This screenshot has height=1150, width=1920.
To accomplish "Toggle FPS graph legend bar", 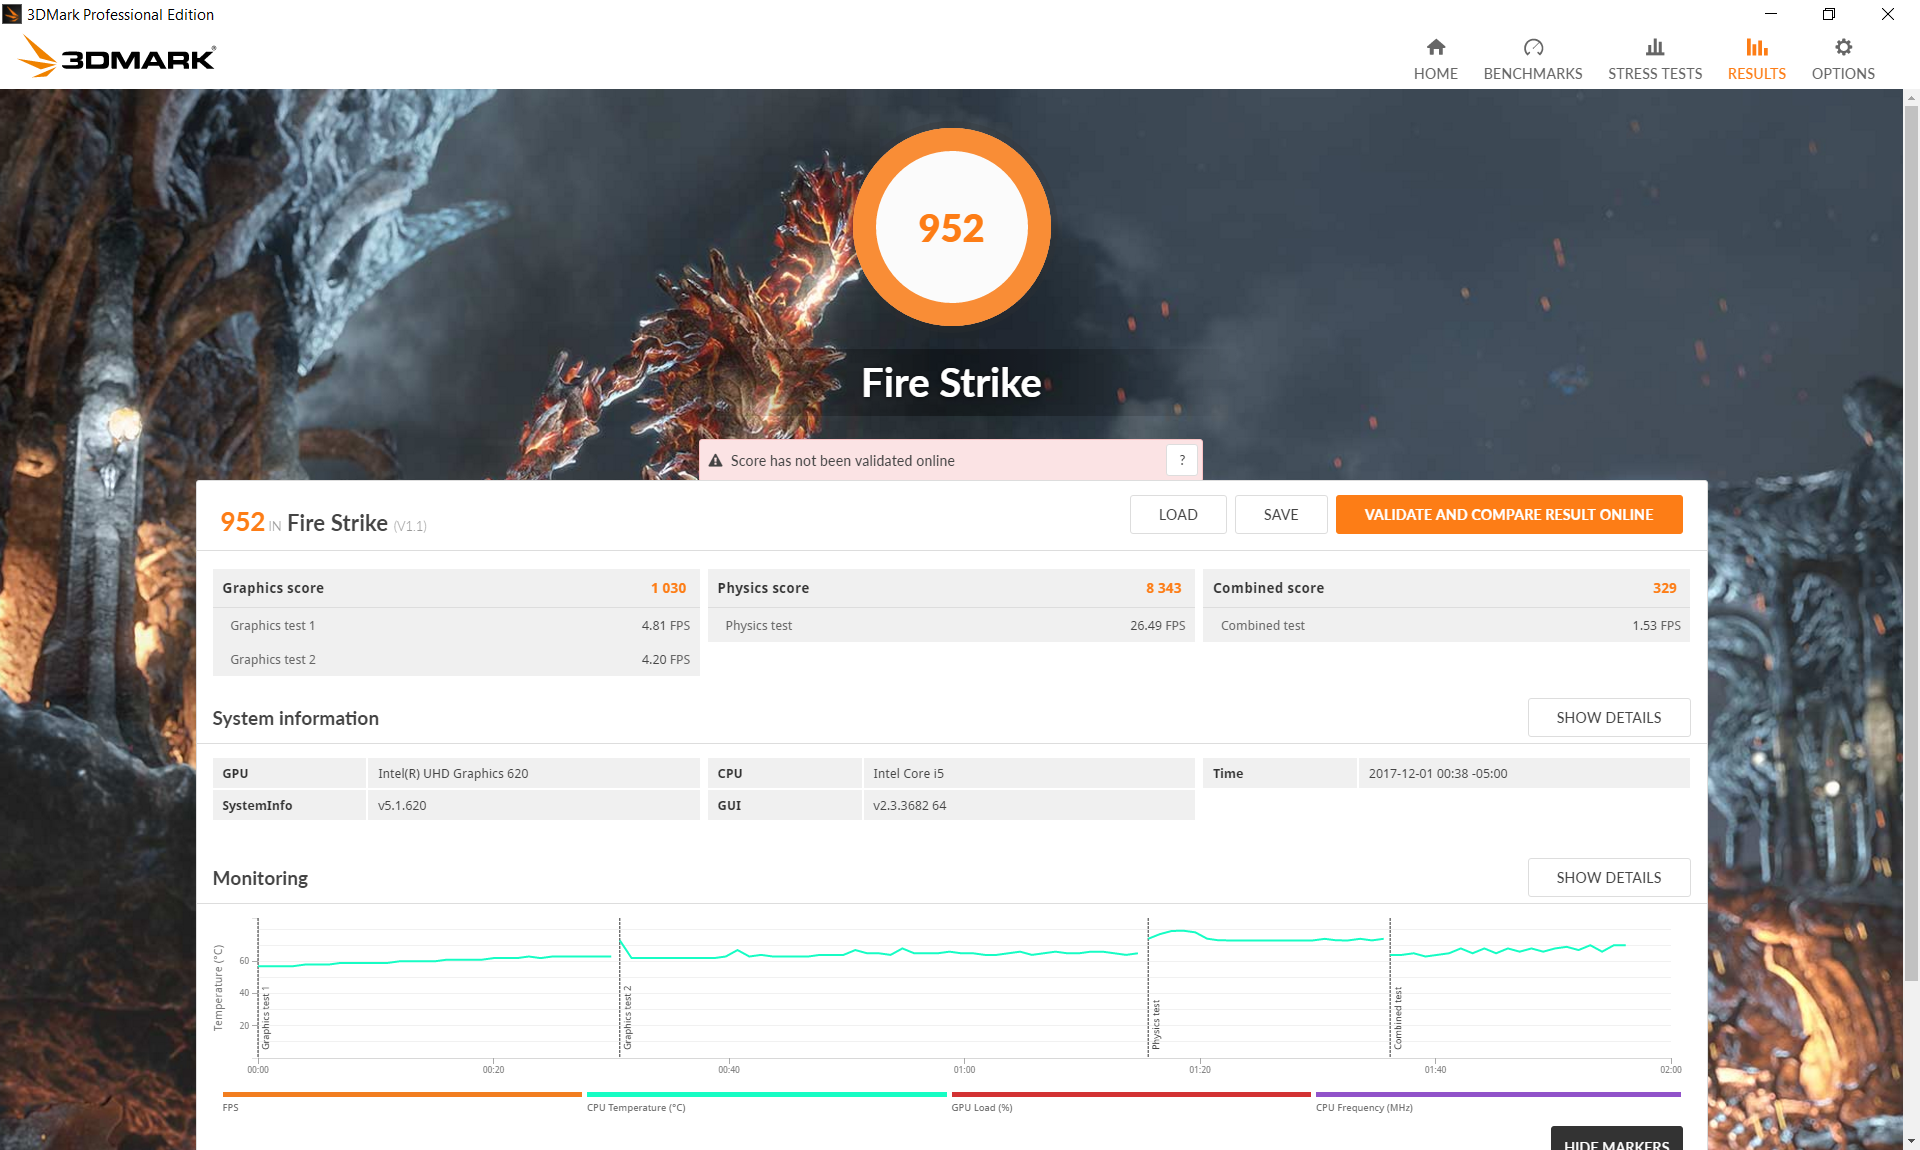I will point(401,1095).
